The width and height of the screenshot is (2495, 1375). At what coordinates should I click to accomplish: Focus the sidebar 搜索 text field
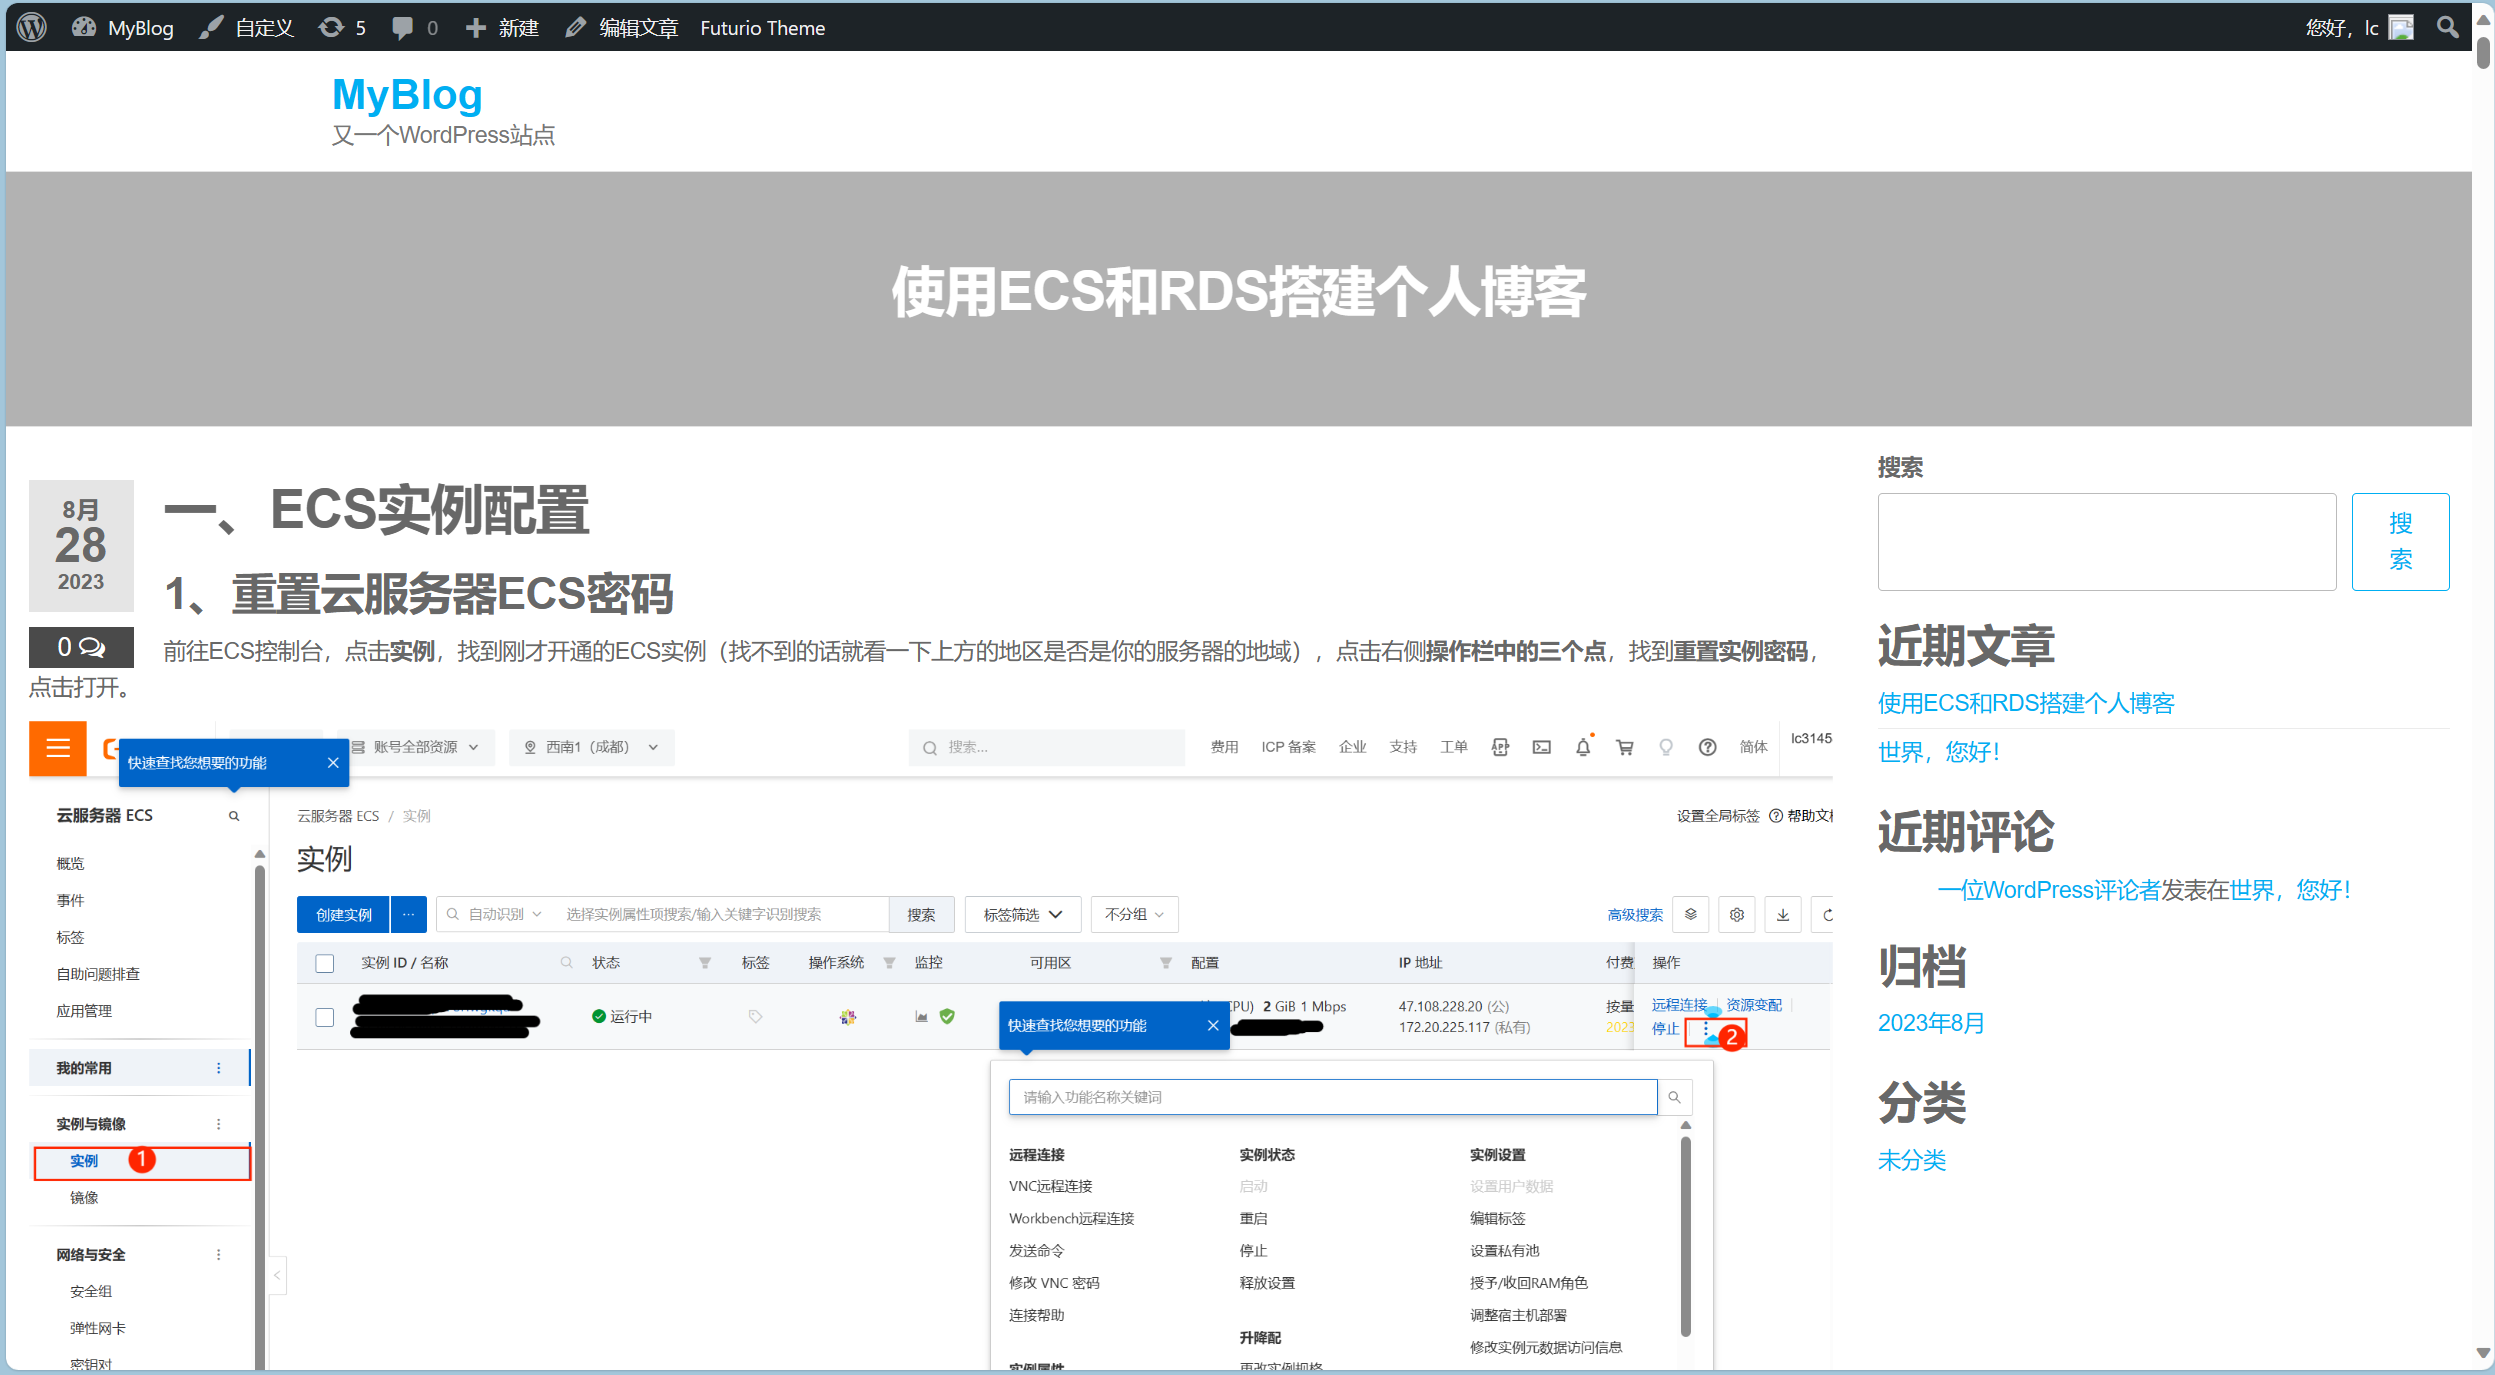[x=2107, y=542]
